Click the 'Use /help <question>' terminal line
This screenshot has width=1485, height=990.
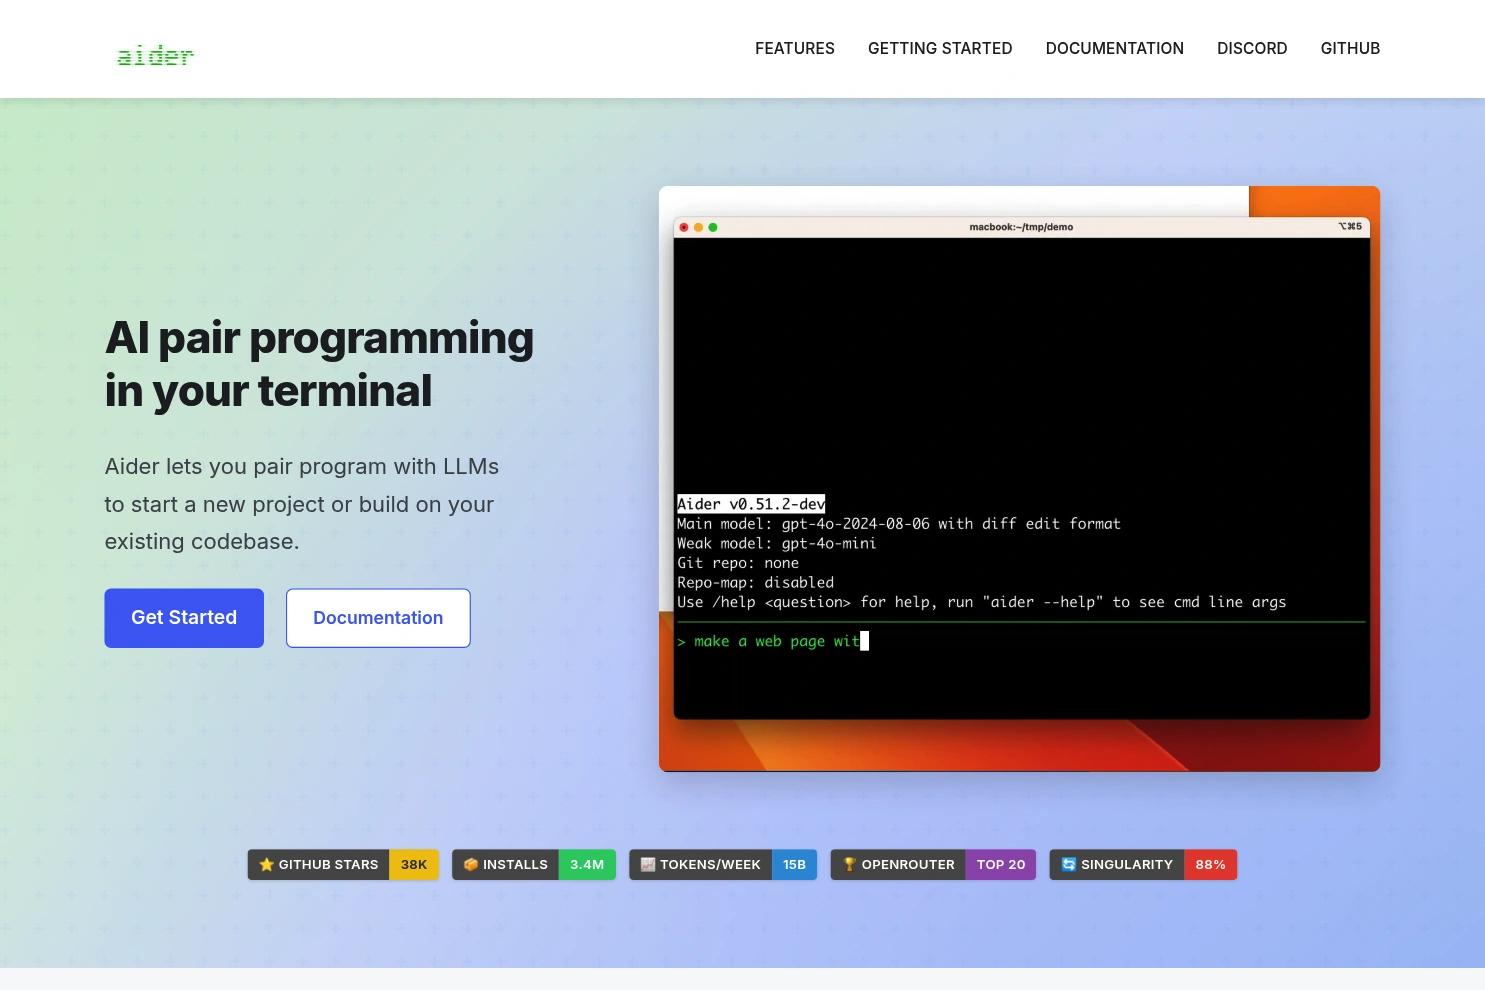tap(982, 602)
